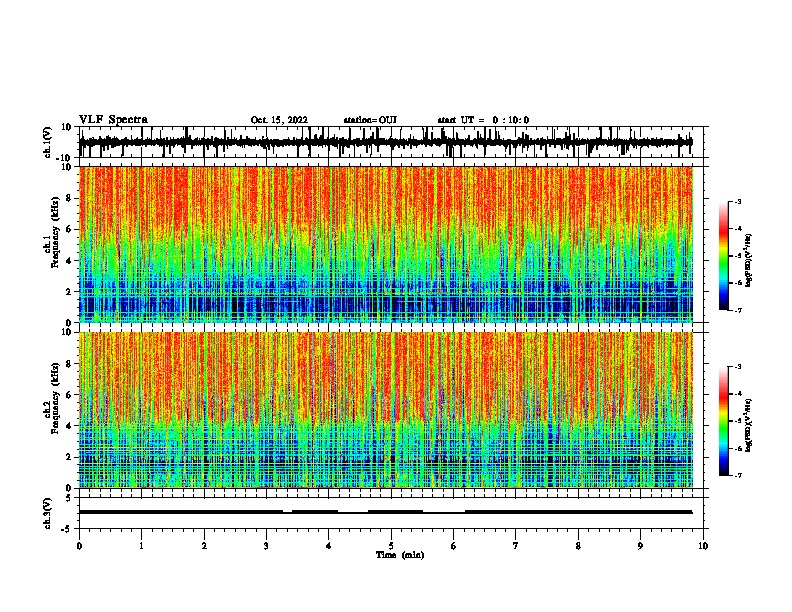Click the "station=OUI" label
792x612 pixels.
370,120
